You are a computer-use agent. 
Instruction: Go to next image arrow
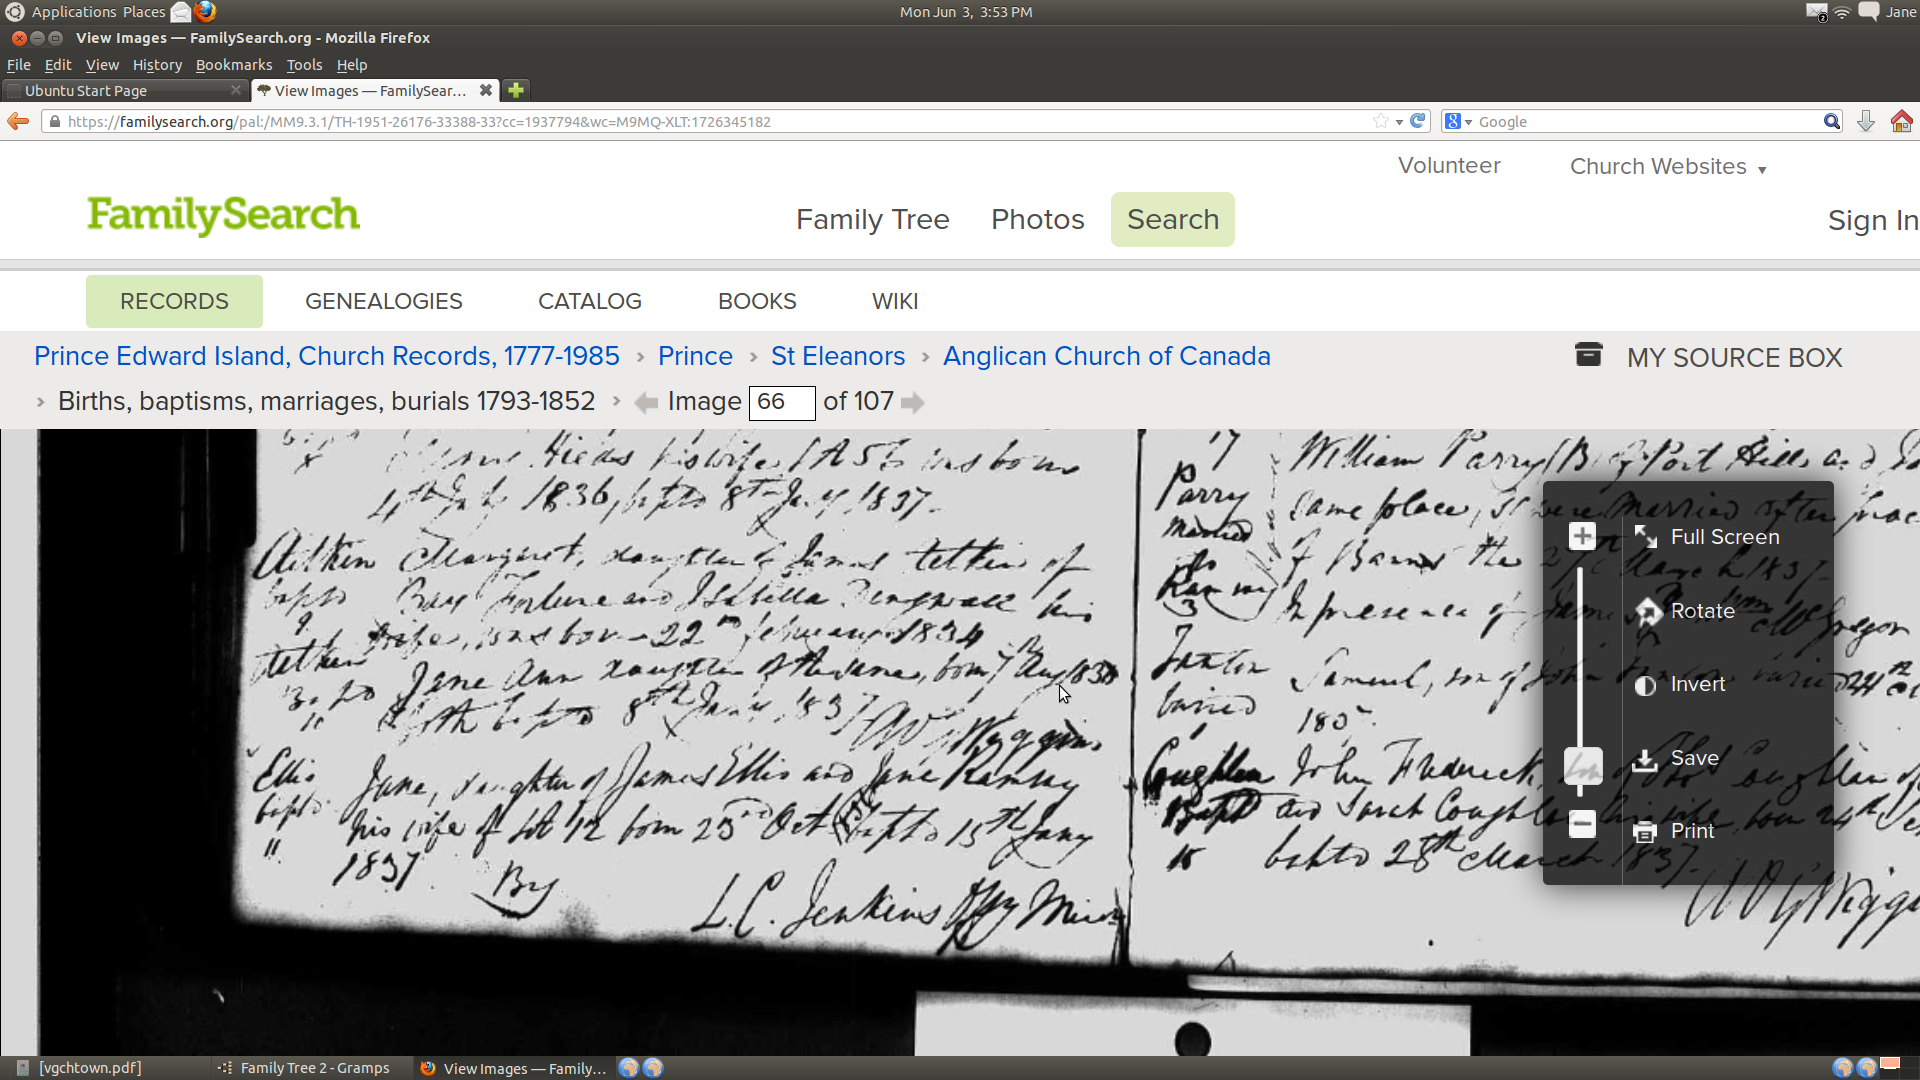pos(912,403)
